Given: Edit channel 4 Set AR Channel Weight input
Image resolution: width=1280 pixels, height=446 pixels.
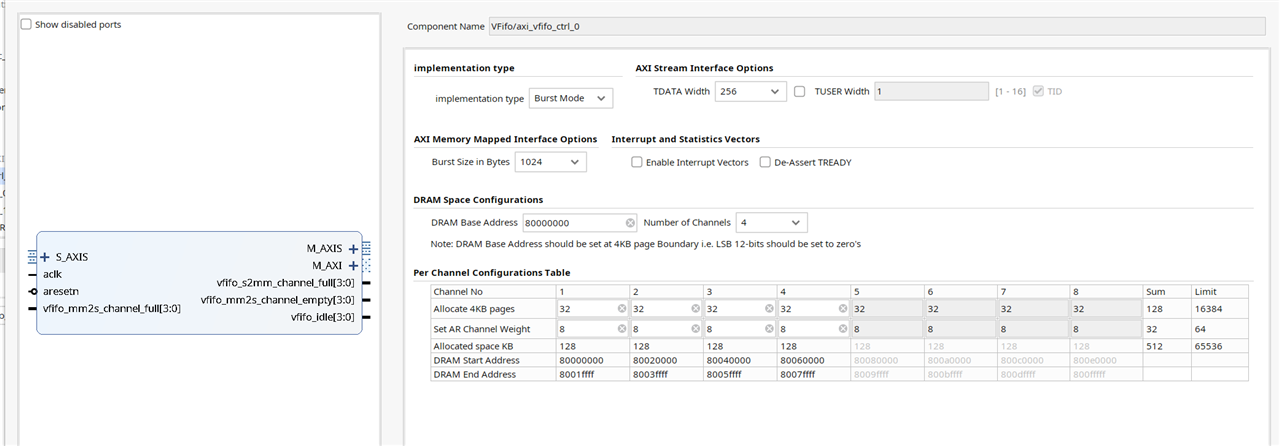Looking at the screenshot, I should [814, 328].
